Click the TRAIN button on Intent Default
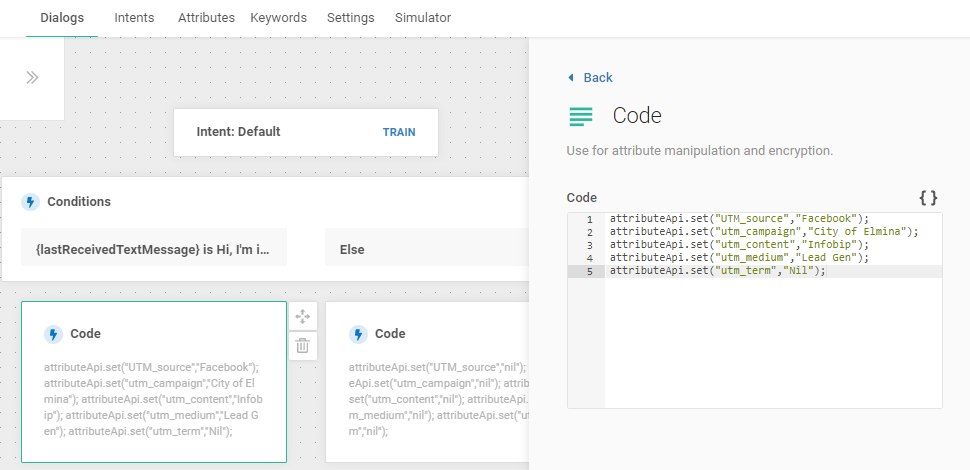 point(399,132)
